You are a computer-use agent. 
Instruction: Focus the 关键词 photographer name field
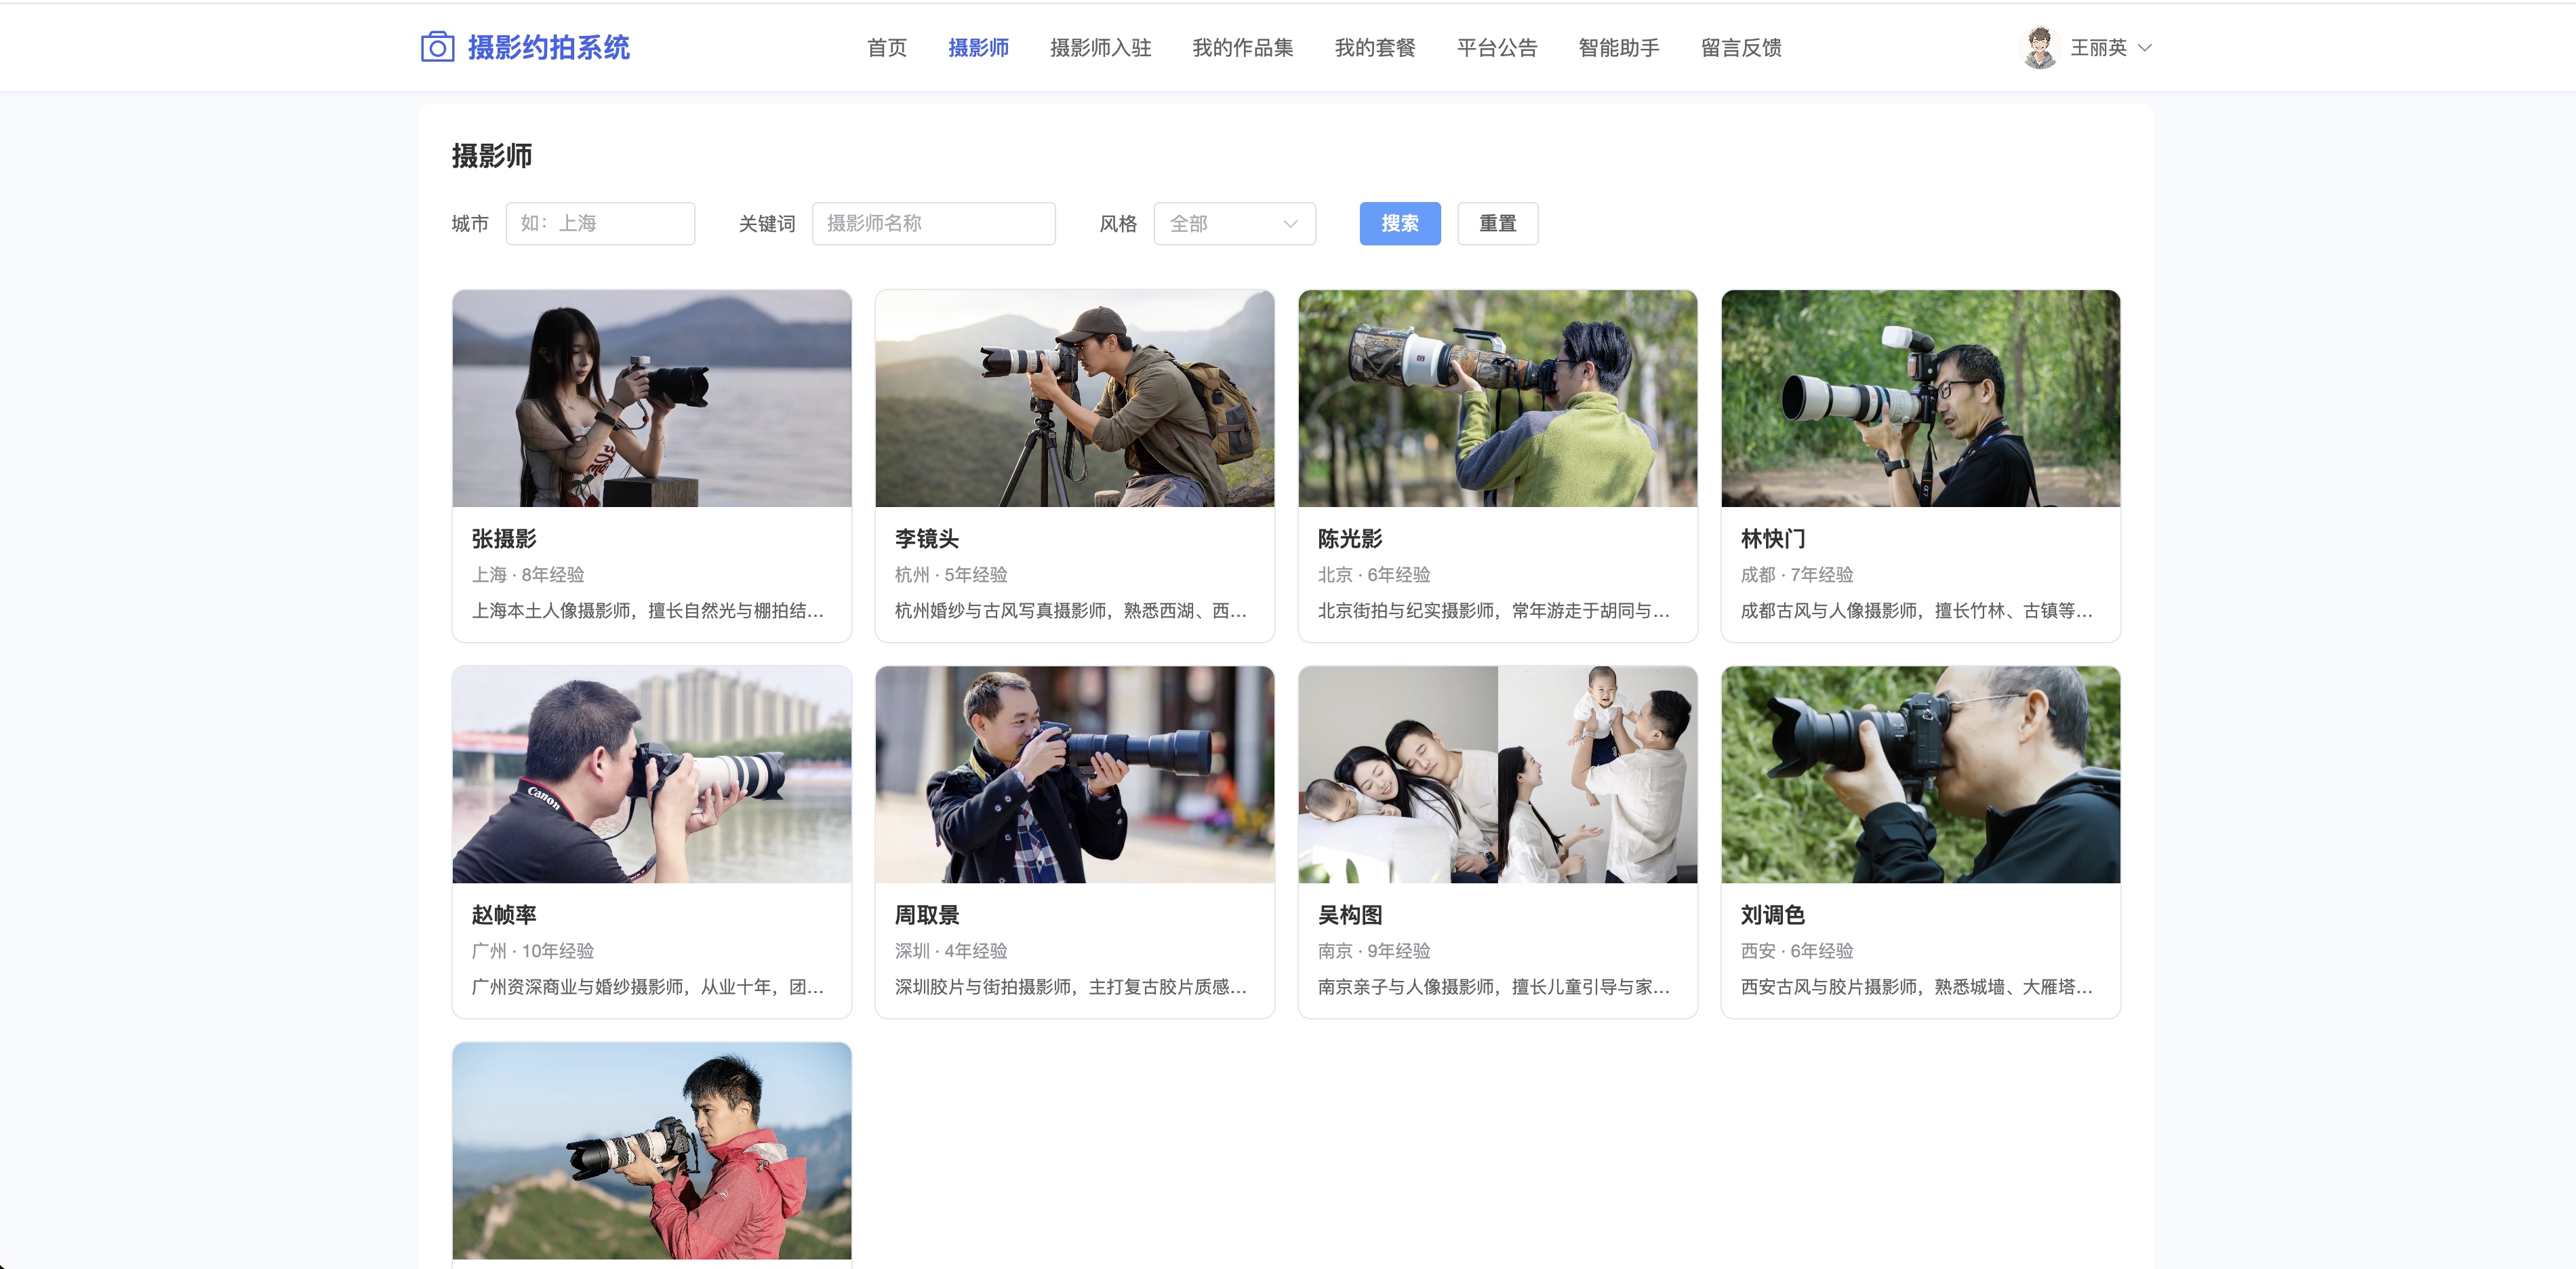[x=933, y=223]
